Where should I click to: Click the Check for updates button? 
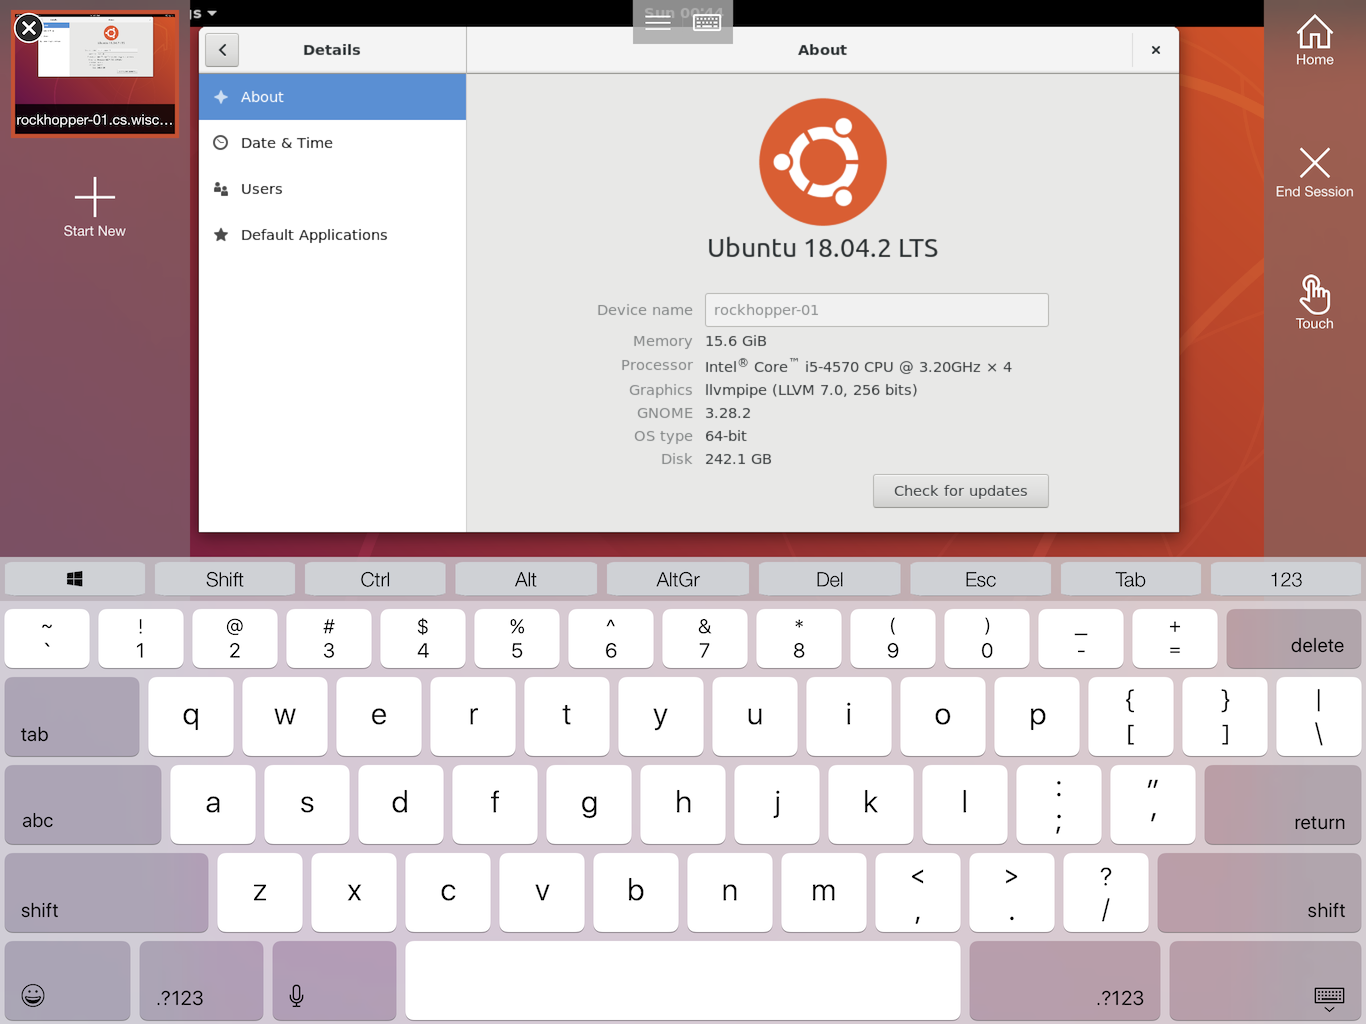coord(960,491)
